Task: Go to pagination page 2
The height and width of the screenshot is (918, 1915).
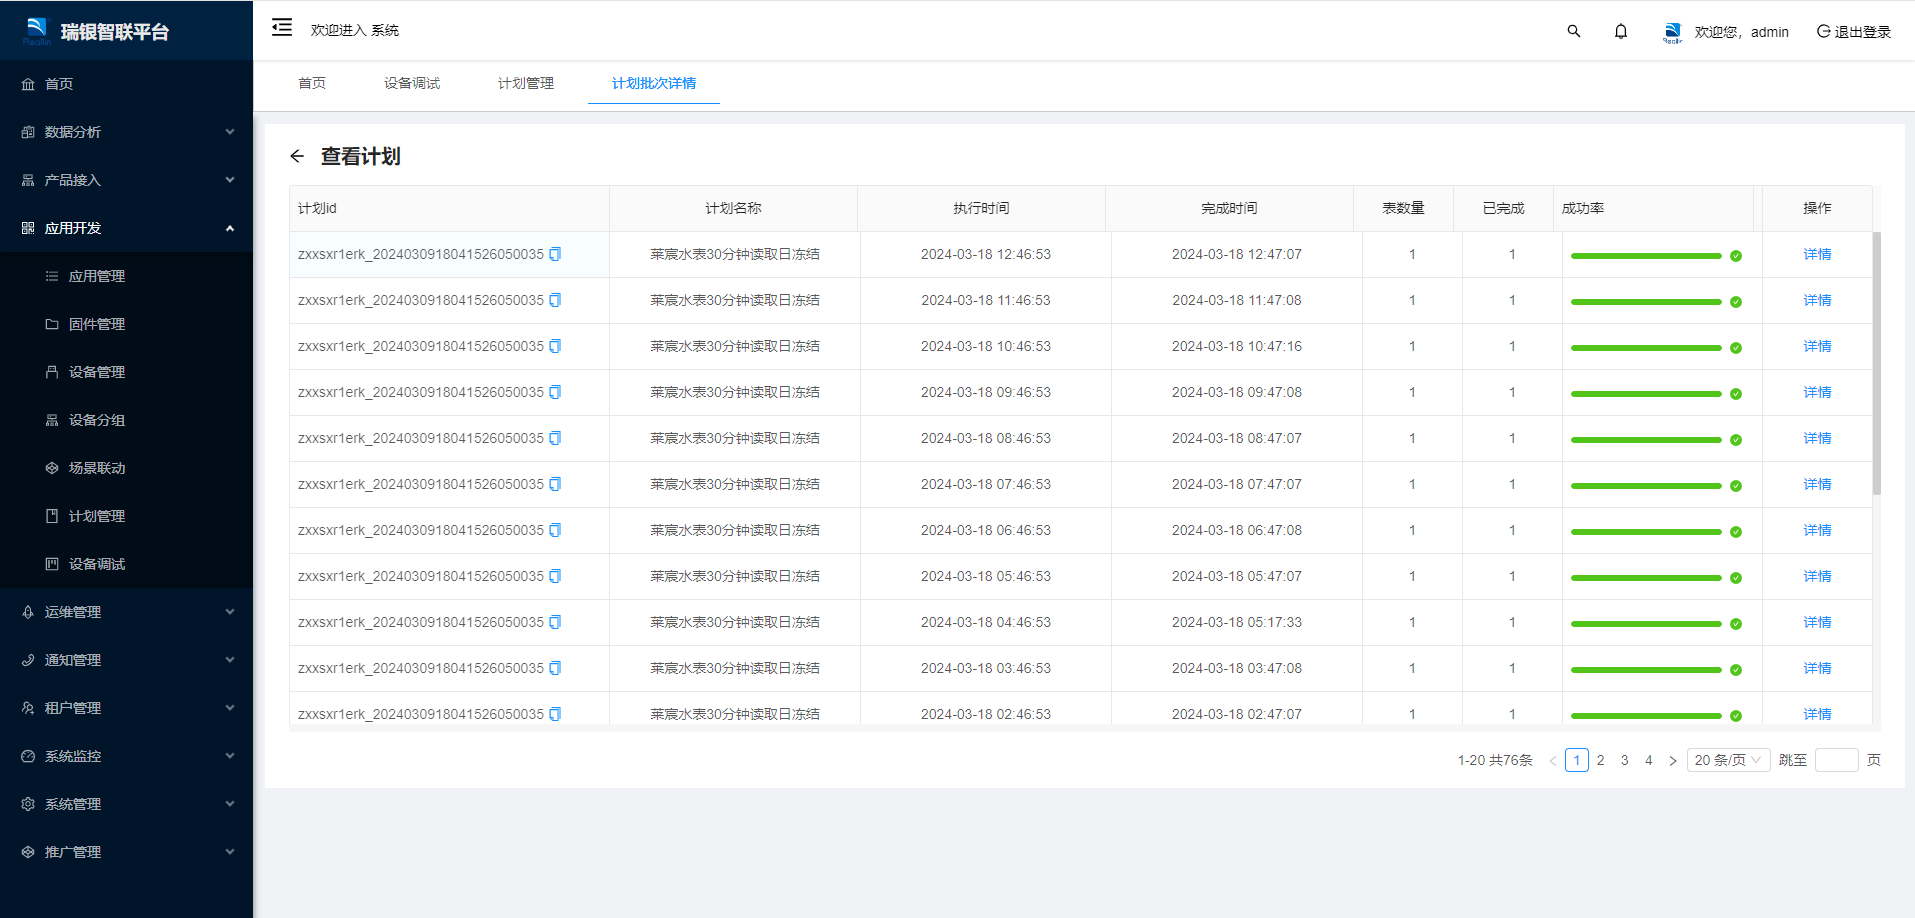Action: point(1600,760)
